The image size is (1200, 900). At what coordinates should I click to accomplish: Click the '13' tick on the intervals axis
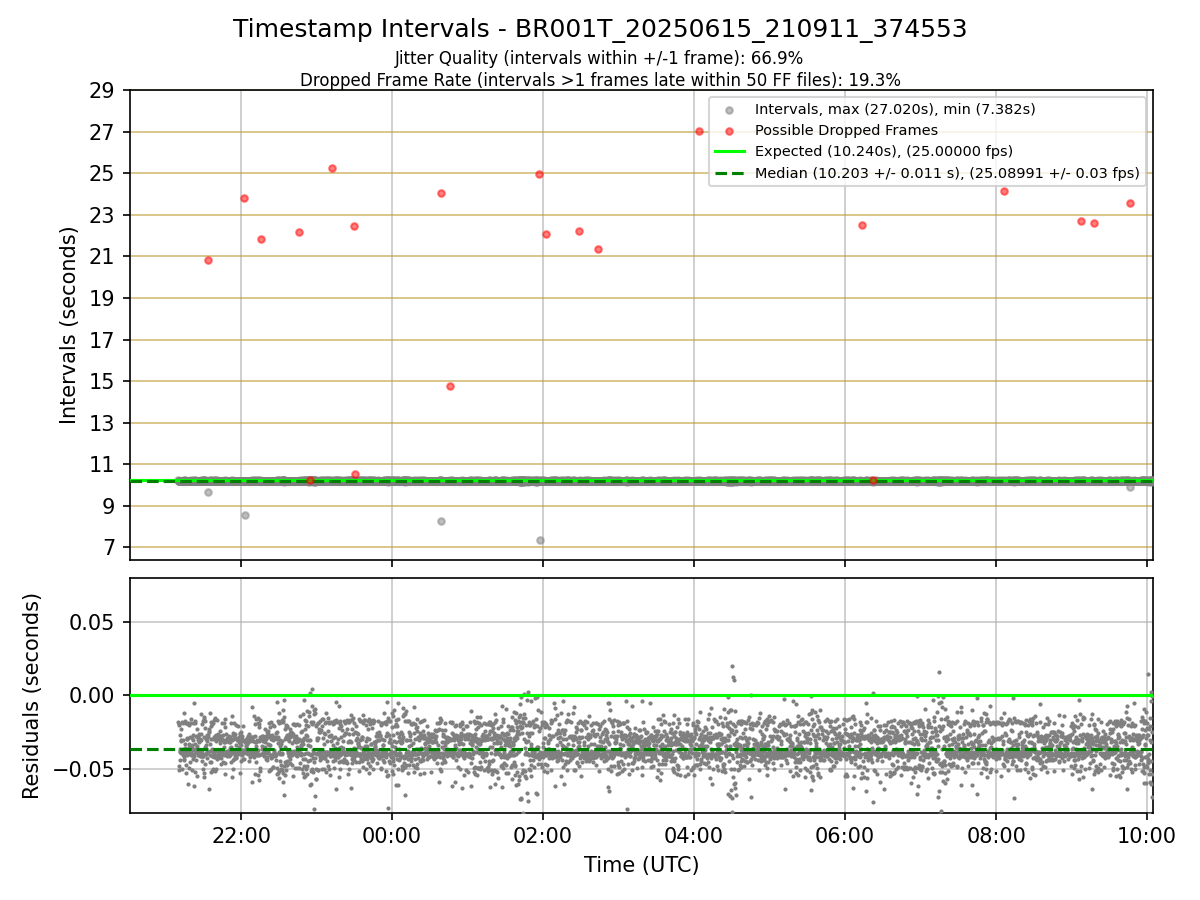[x=104, y=423]
